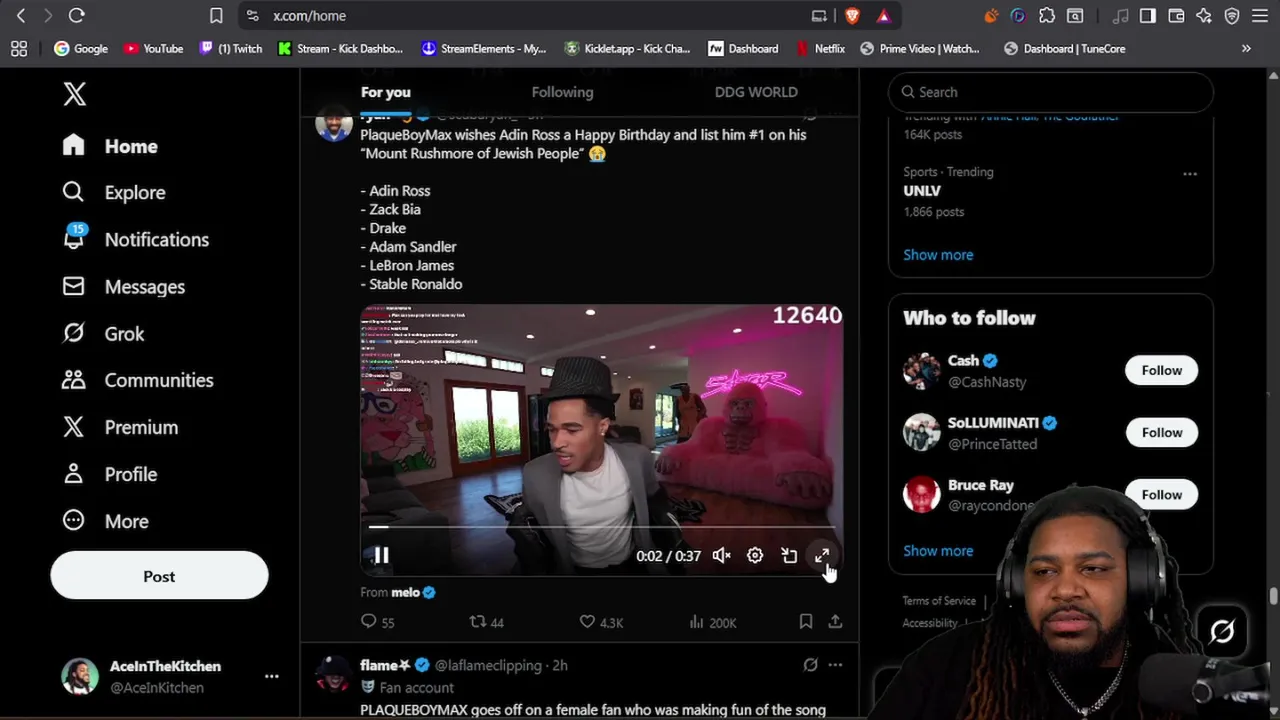Pause the video playback

click(381, 555)
